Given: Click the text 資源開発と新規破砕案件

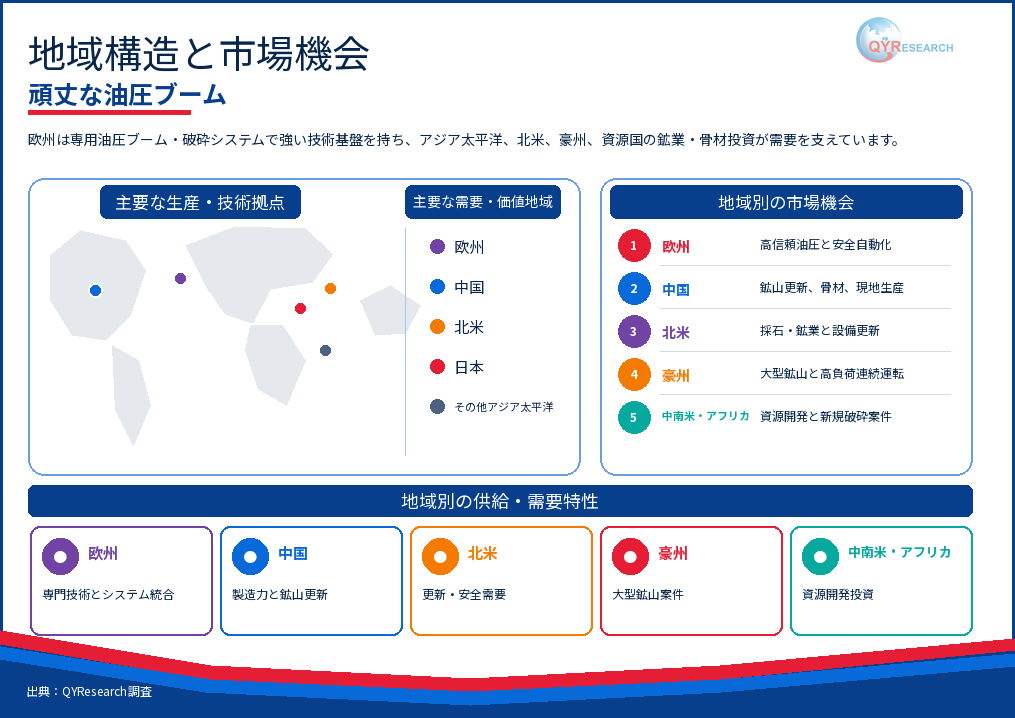Looking at the screenshot, I should 825,416.
